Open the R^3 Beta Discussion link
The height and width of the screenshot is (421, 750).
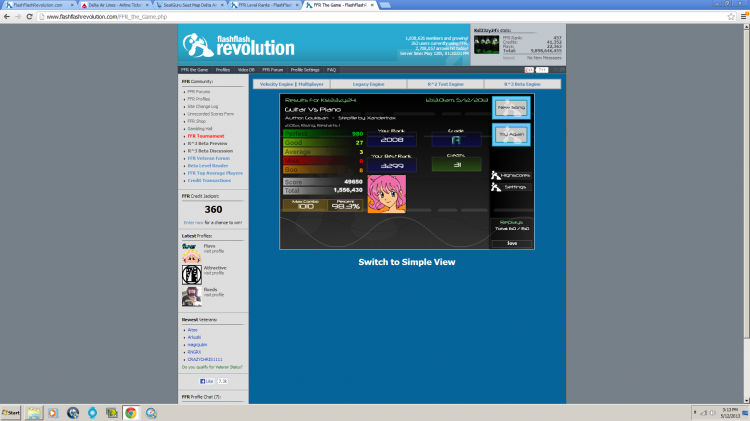[x=210, y=151]
